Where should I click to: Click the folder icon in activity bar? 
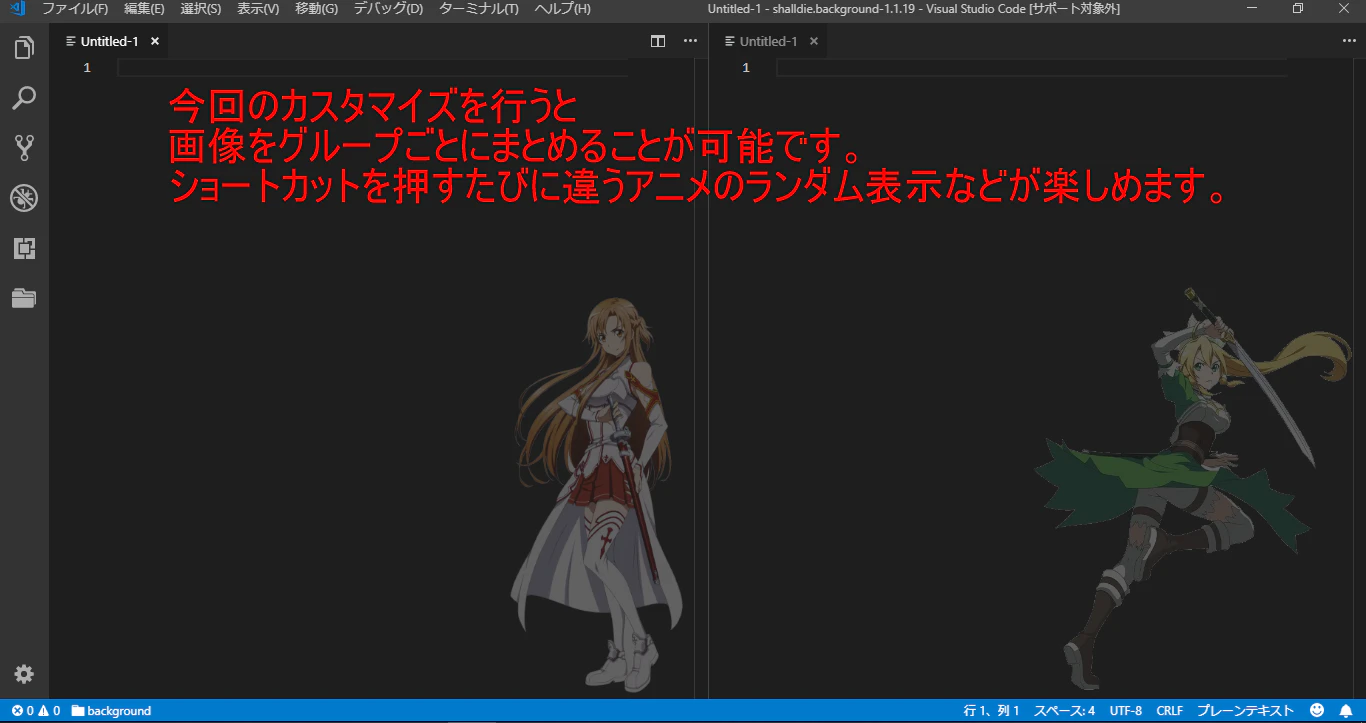24,298
